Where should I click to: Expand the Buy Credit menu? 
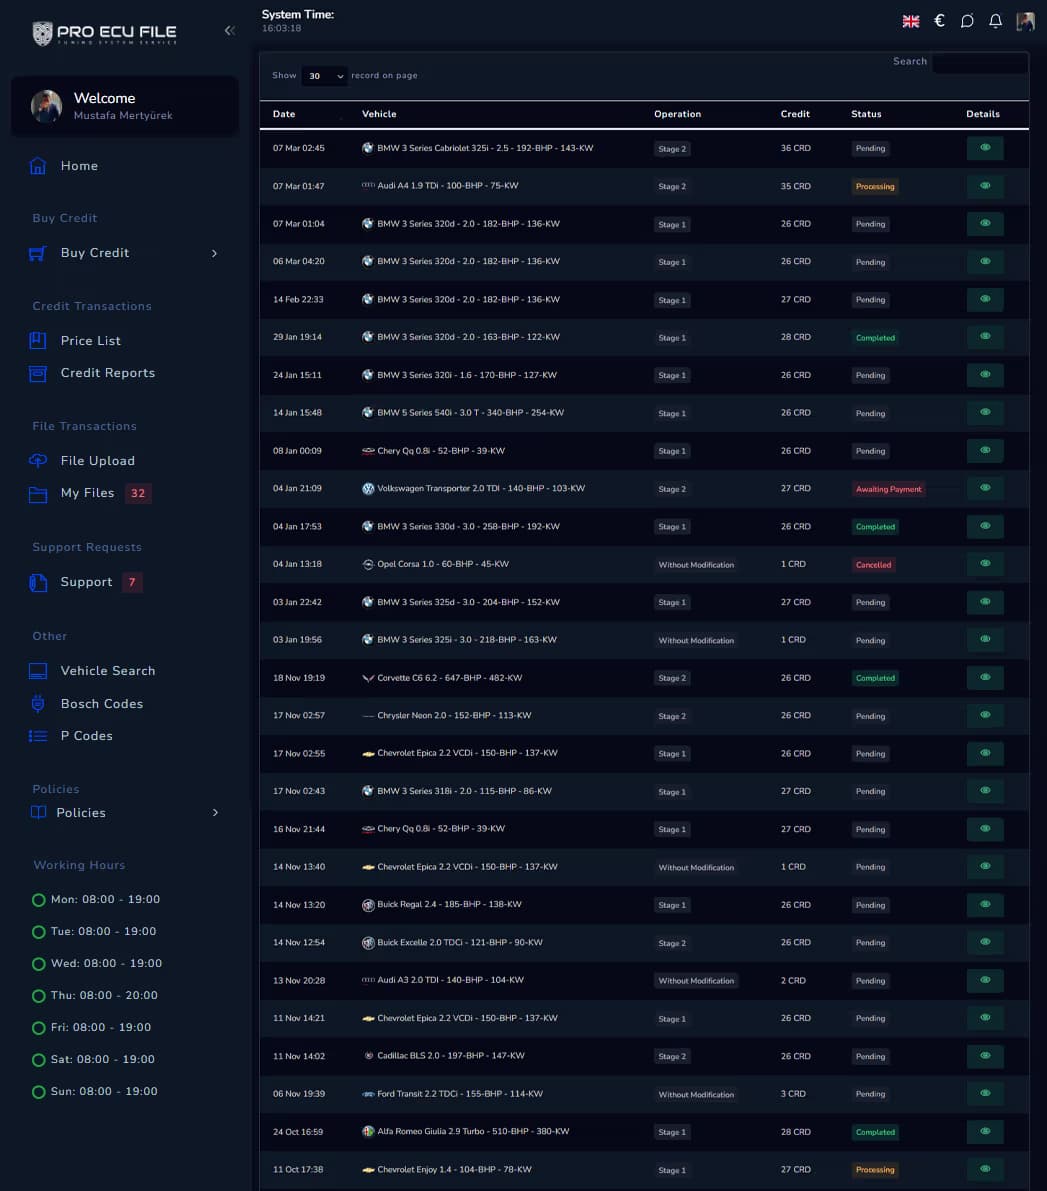click(94, 252)
